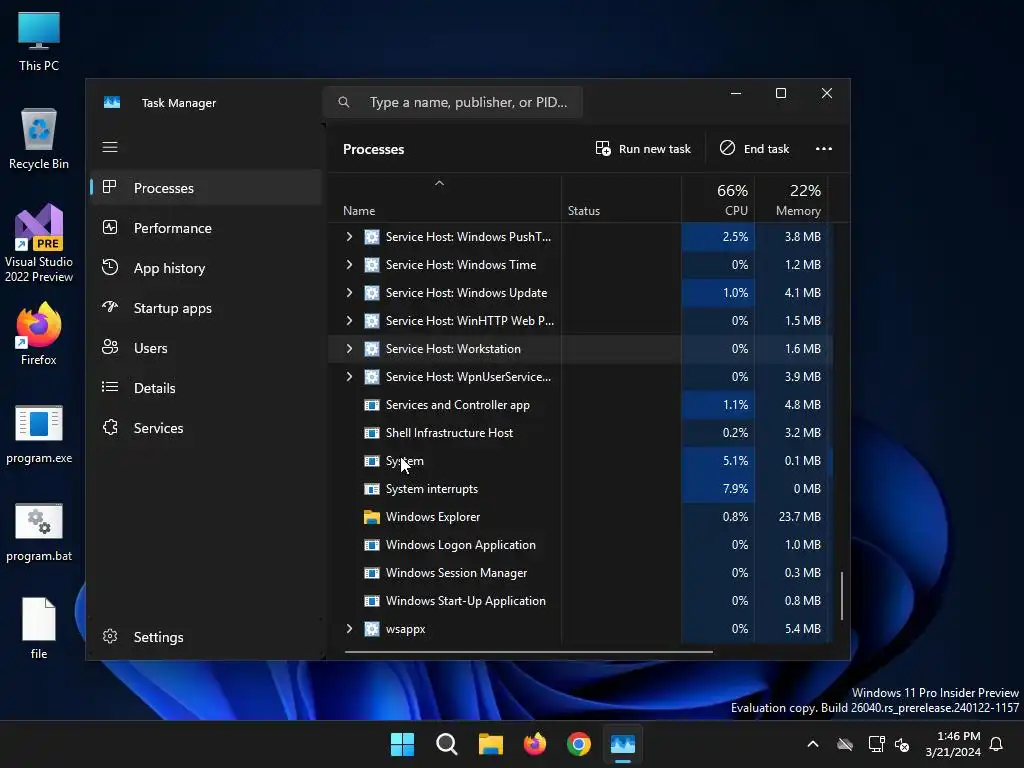Click the System interrupts process icon

(372, 489)
